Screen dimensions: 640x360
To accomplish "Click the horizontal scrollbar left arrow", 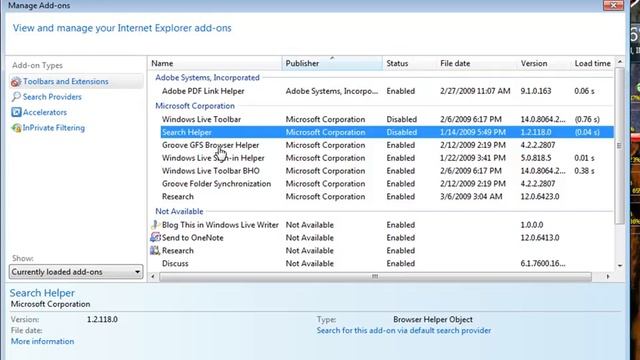I will pyautogui.click(x=153, y=277).
